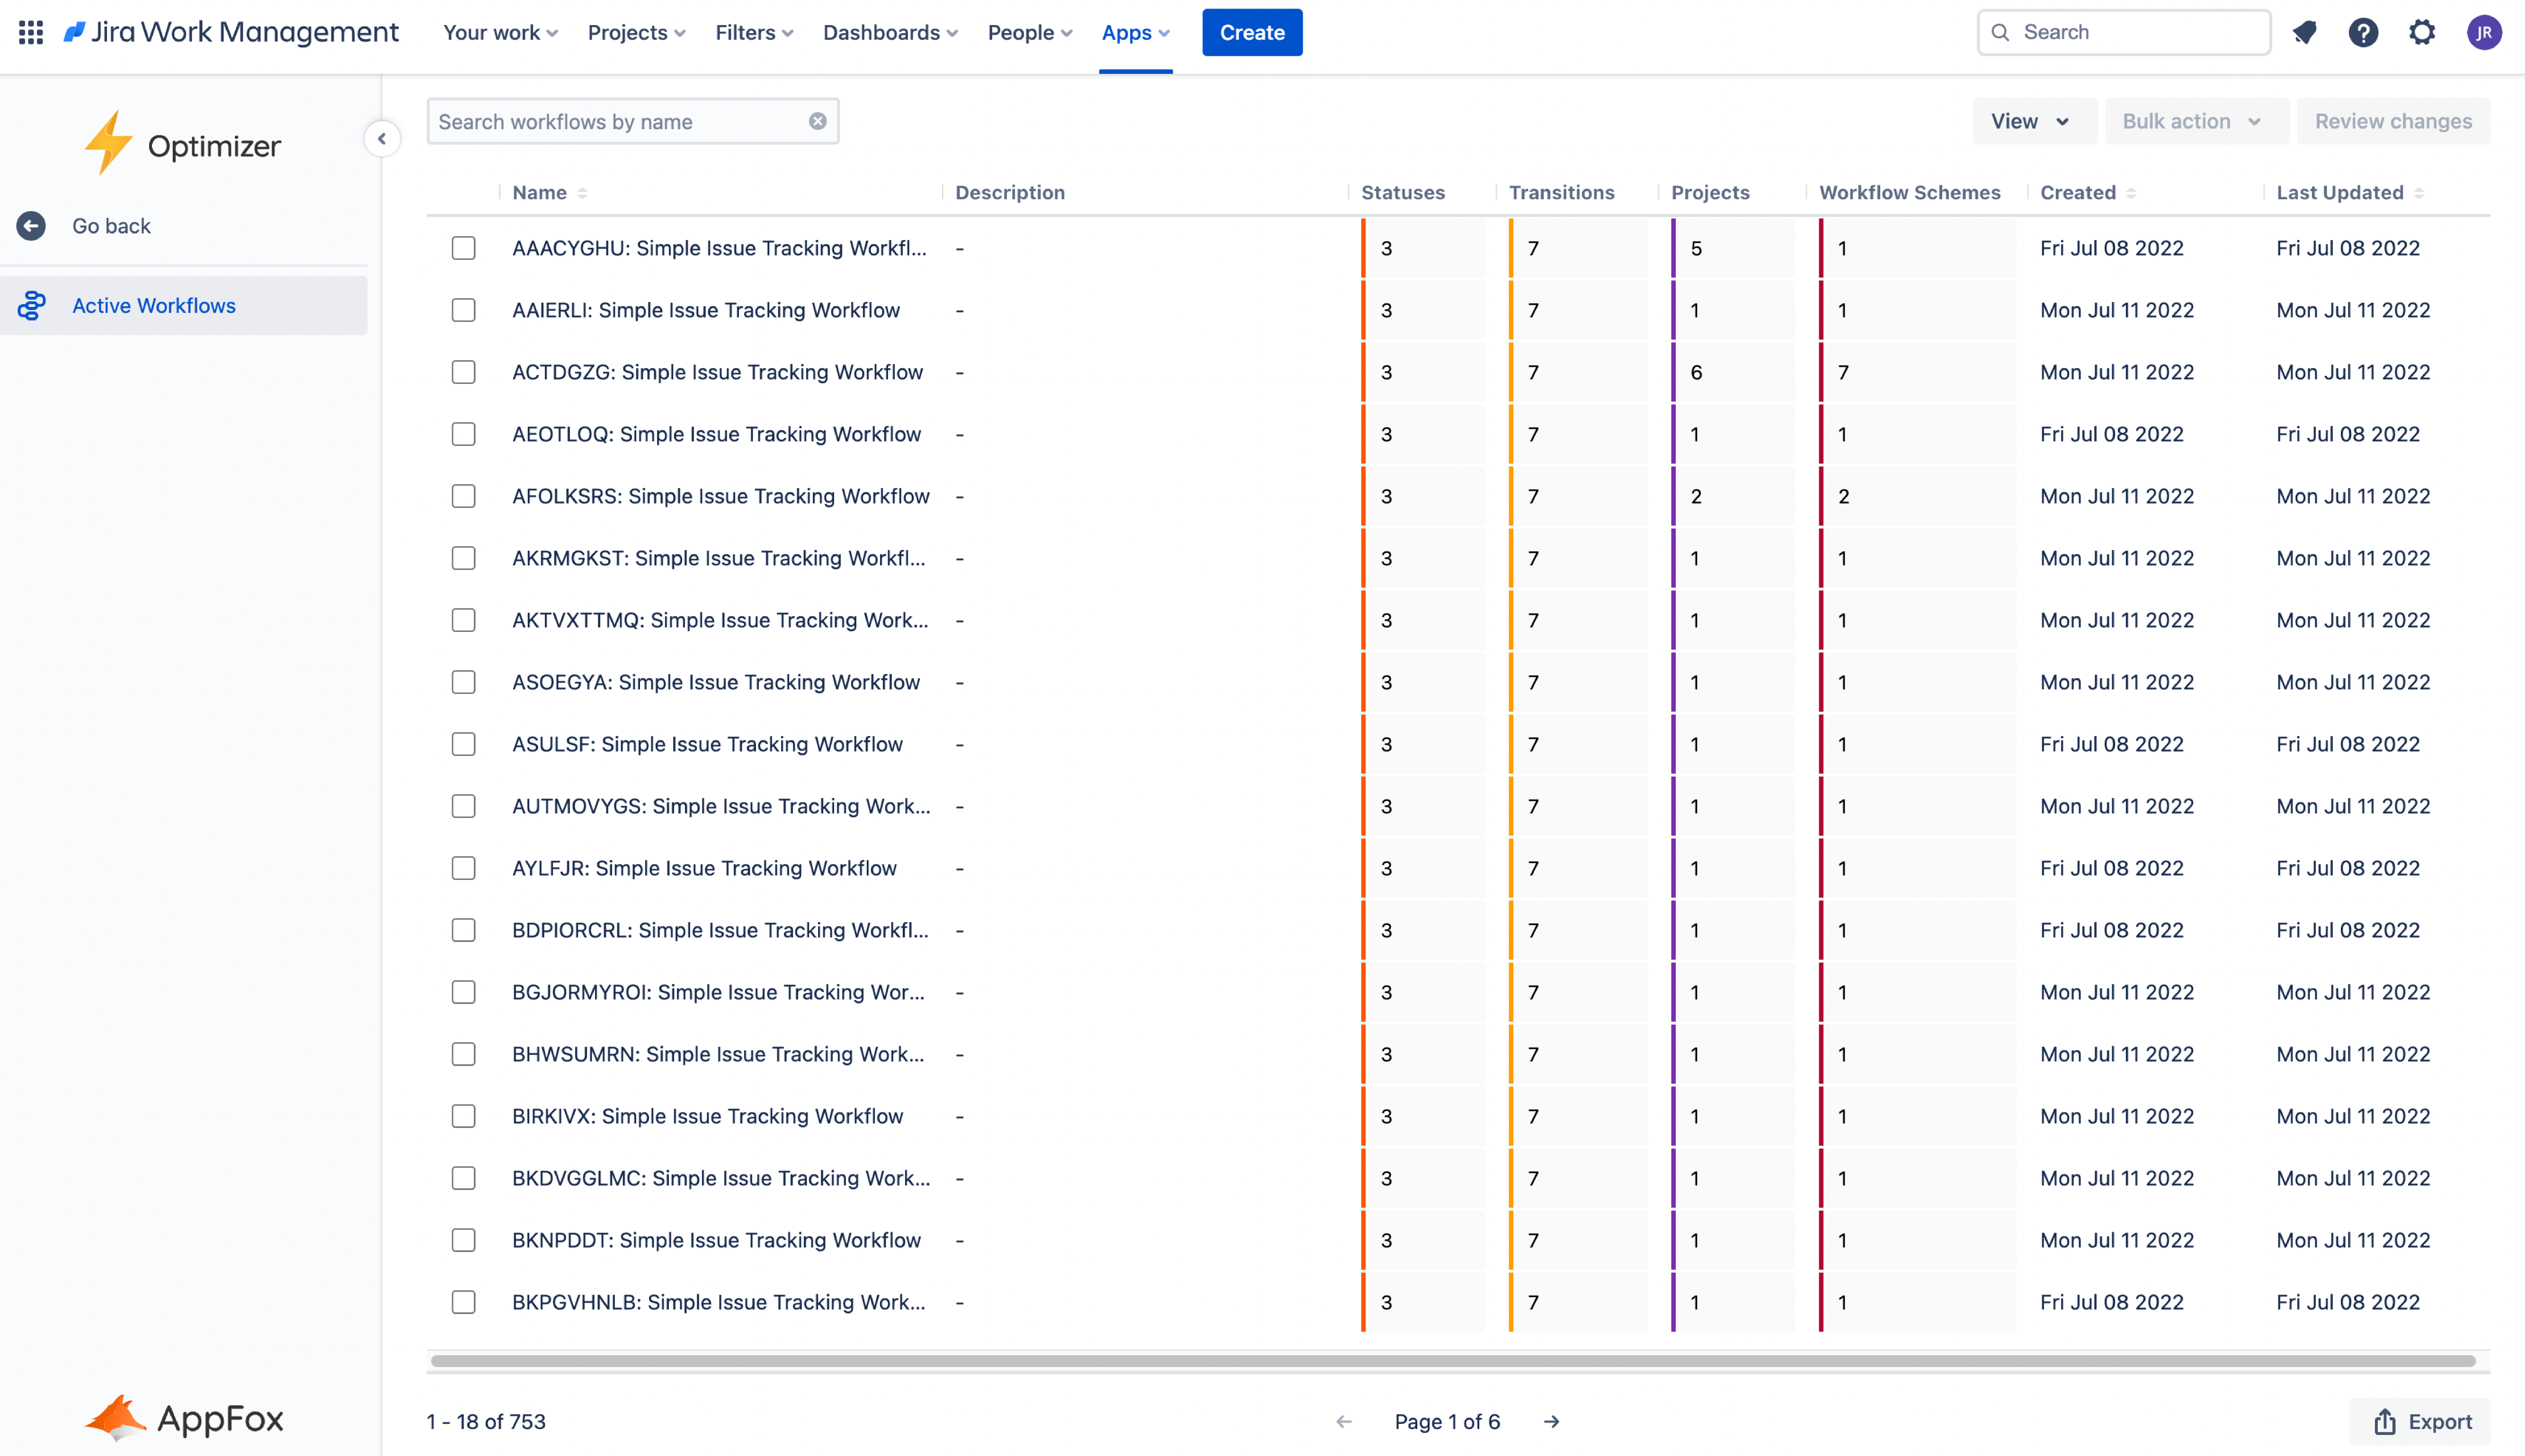
Task: Select Active Workflows in the sidebar
Action: click(x=153, y=306)
